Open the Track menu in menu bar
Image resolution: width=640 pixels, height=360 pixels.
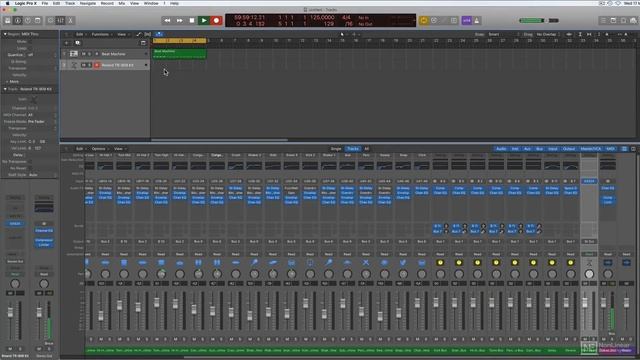[70, 3]
